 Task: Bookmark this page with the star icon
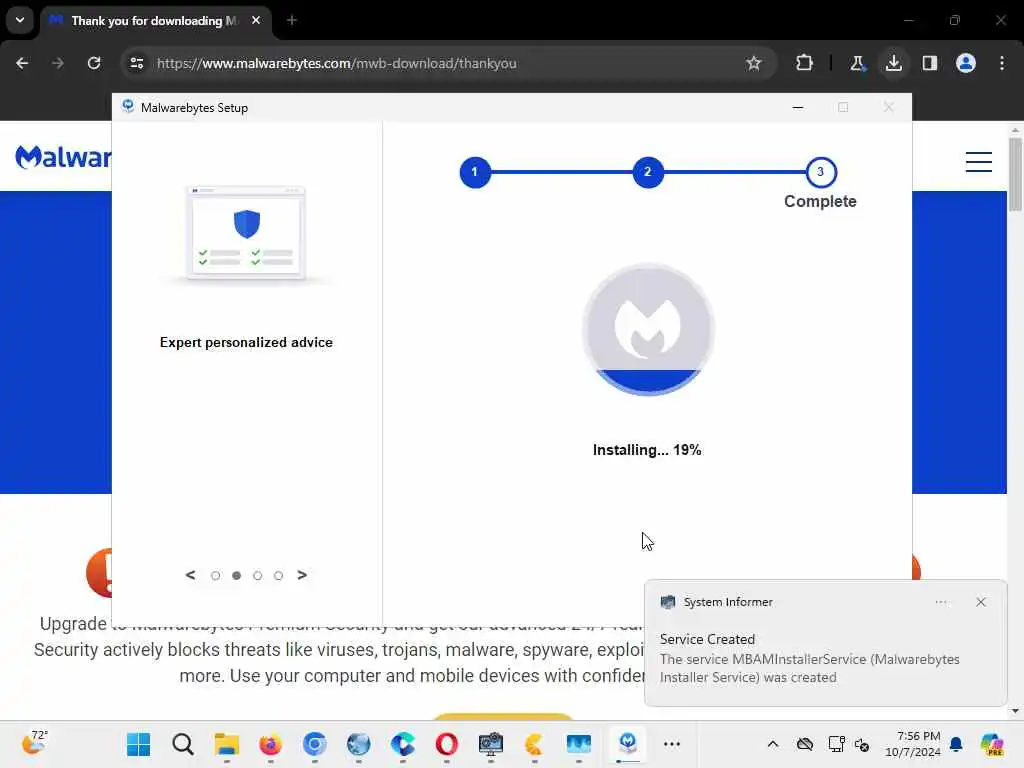[x=754, y=63]
